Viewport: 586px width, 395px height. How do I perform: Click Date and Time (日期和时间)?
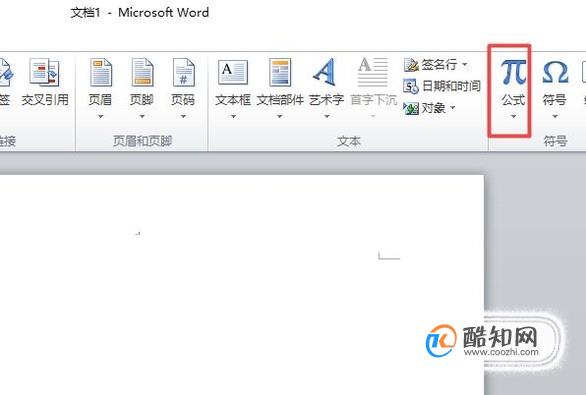pos(442,86)
